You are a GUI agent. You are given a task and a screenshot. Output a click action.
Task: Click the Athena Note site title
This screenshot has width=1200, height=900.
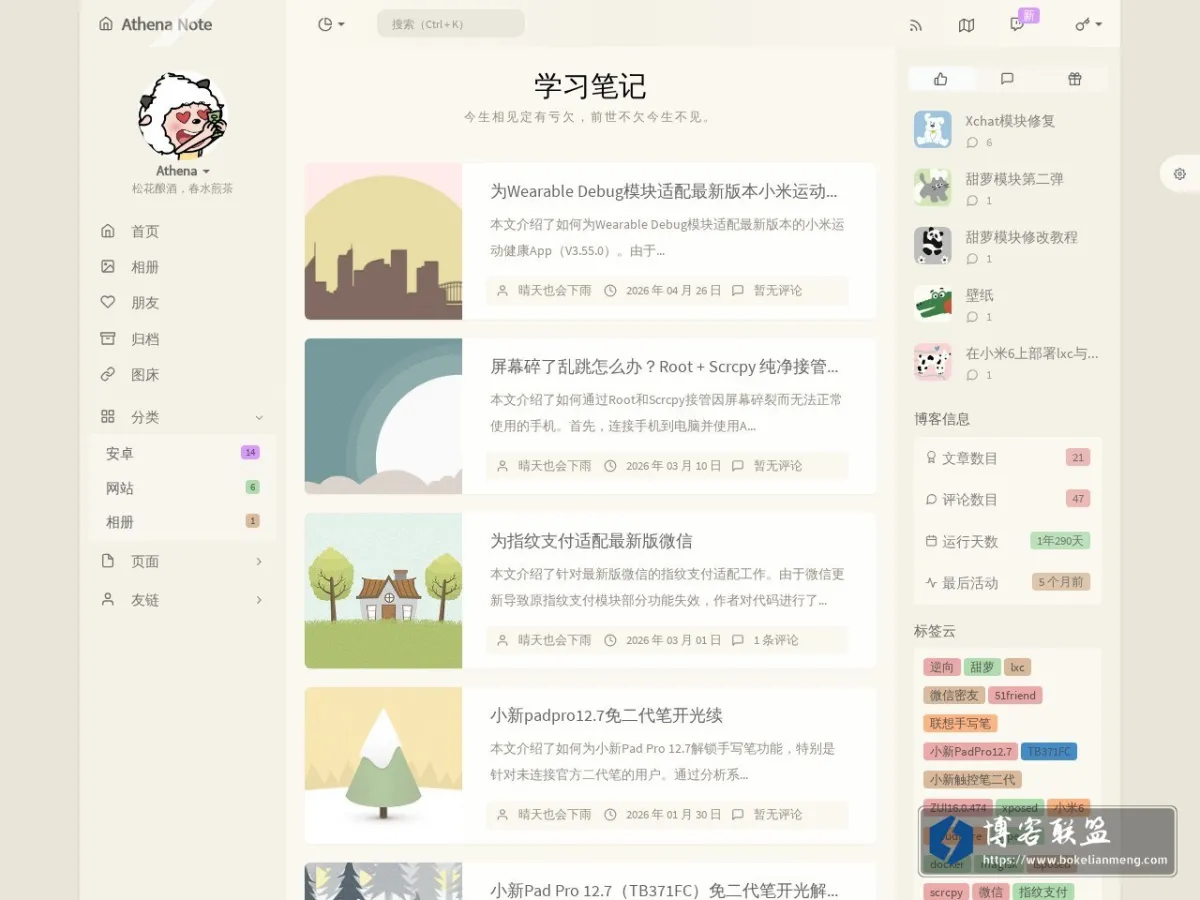point(167,24)
